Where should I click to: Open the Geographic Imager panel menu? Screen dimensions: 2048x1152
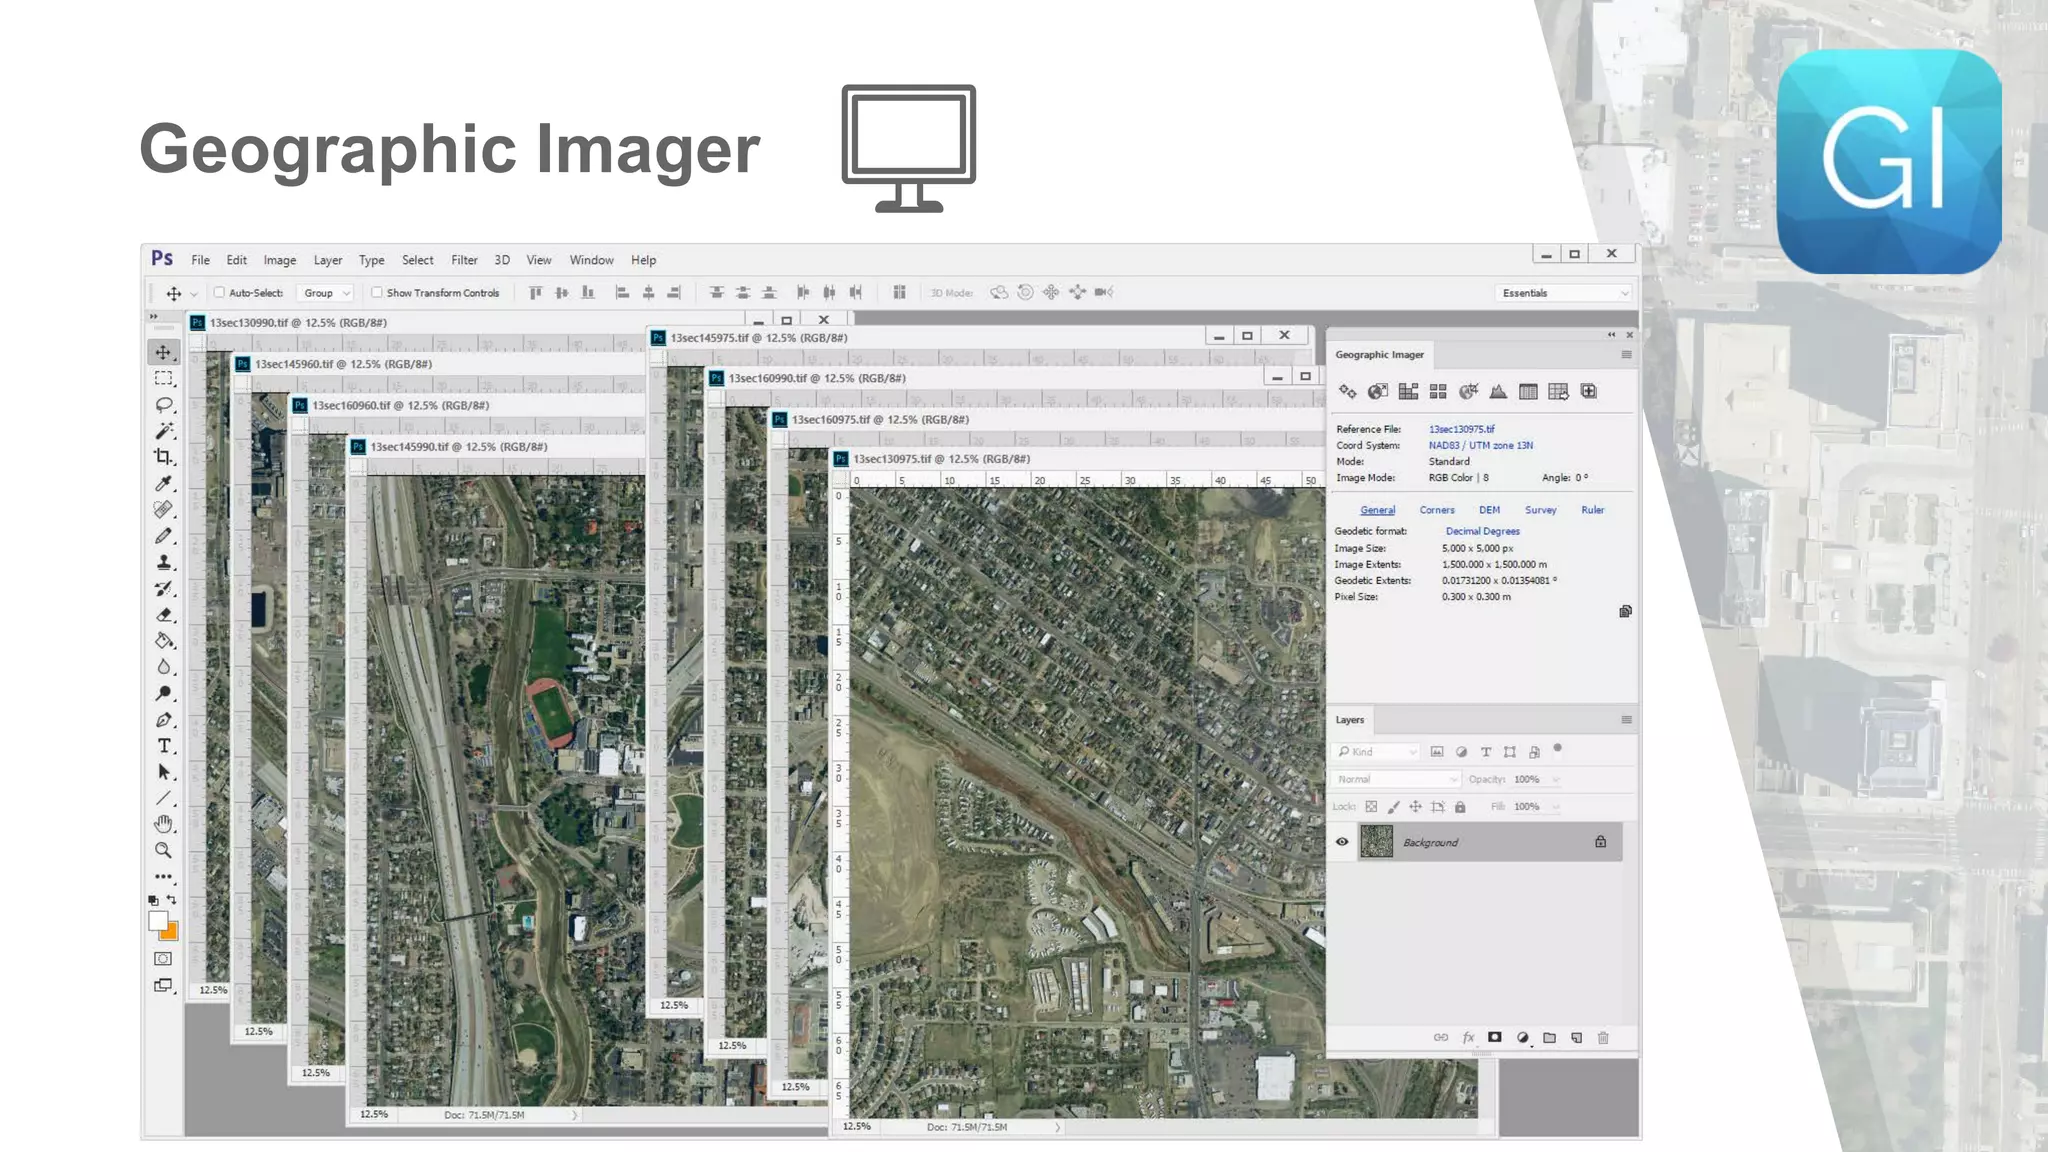coord(1626,355)
